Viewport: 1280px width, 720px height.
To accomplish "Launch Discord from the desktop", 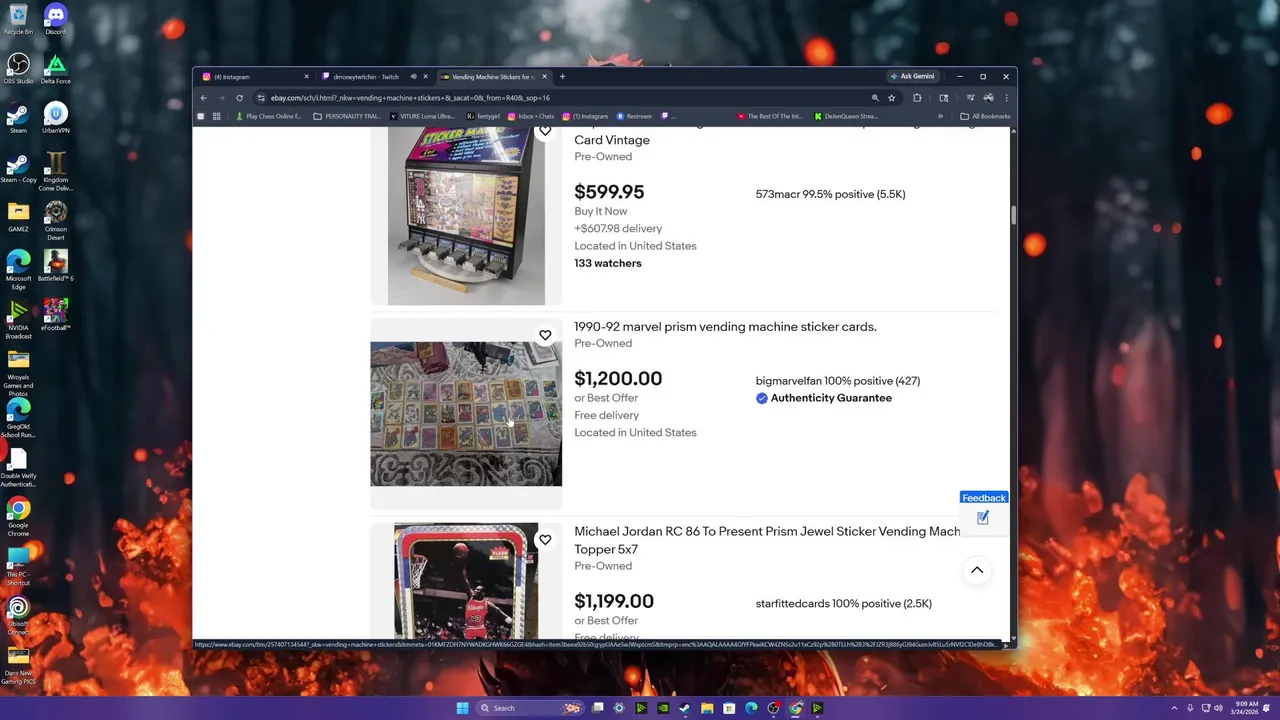I will coord(55,20).
